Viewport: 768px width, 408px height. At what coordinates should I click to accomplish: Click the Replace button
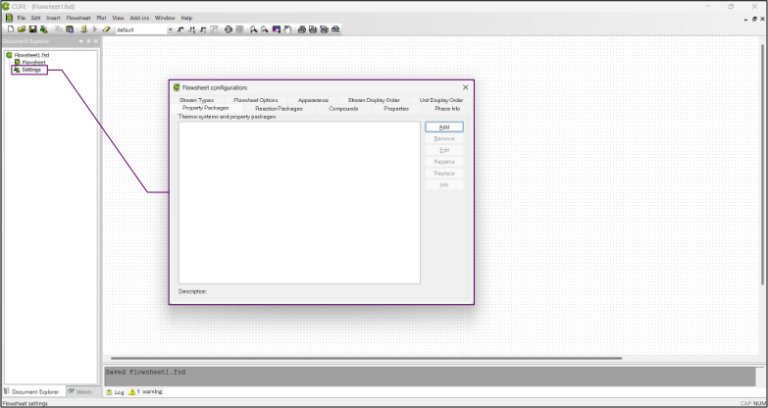point(444,173)
